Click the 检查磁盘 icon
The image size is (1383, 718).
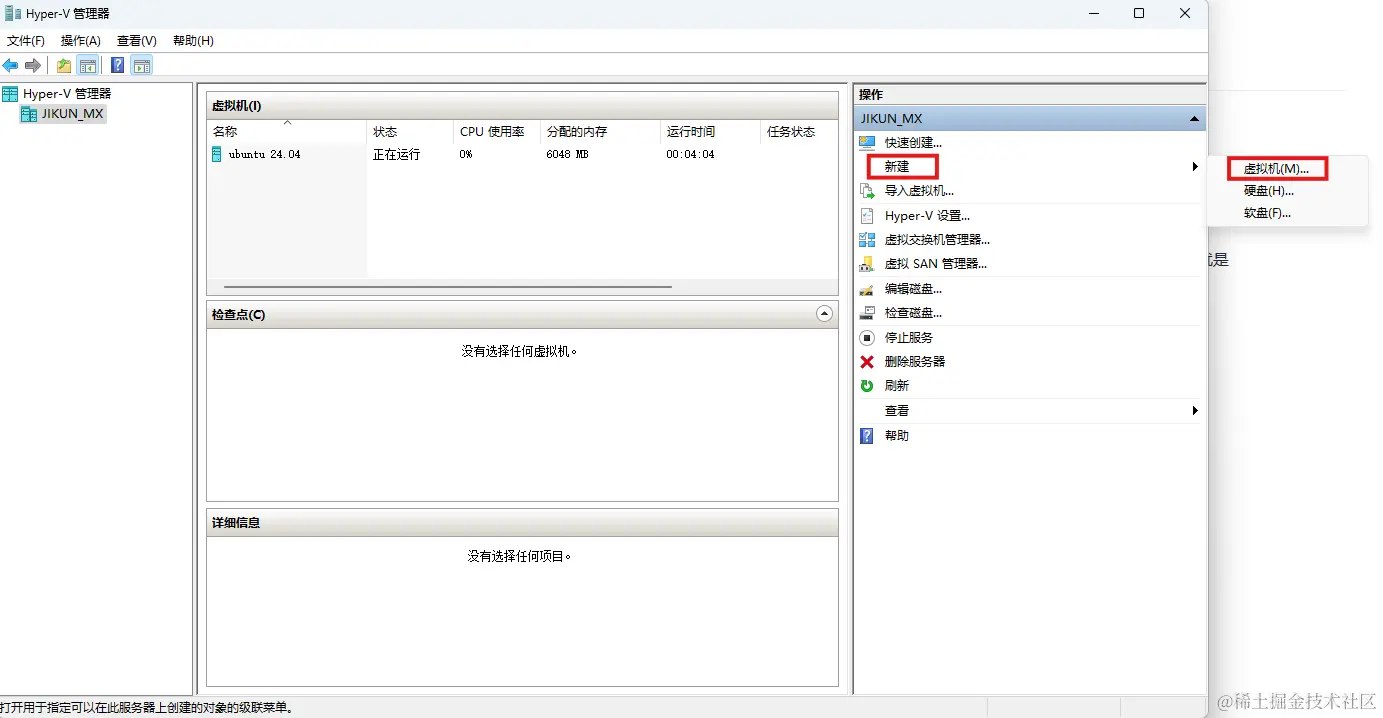(867, 313)
